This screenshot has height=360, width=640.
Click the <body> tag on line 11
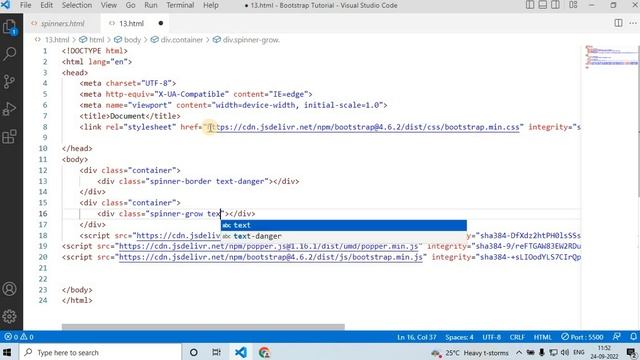click(x=75, y=159)
